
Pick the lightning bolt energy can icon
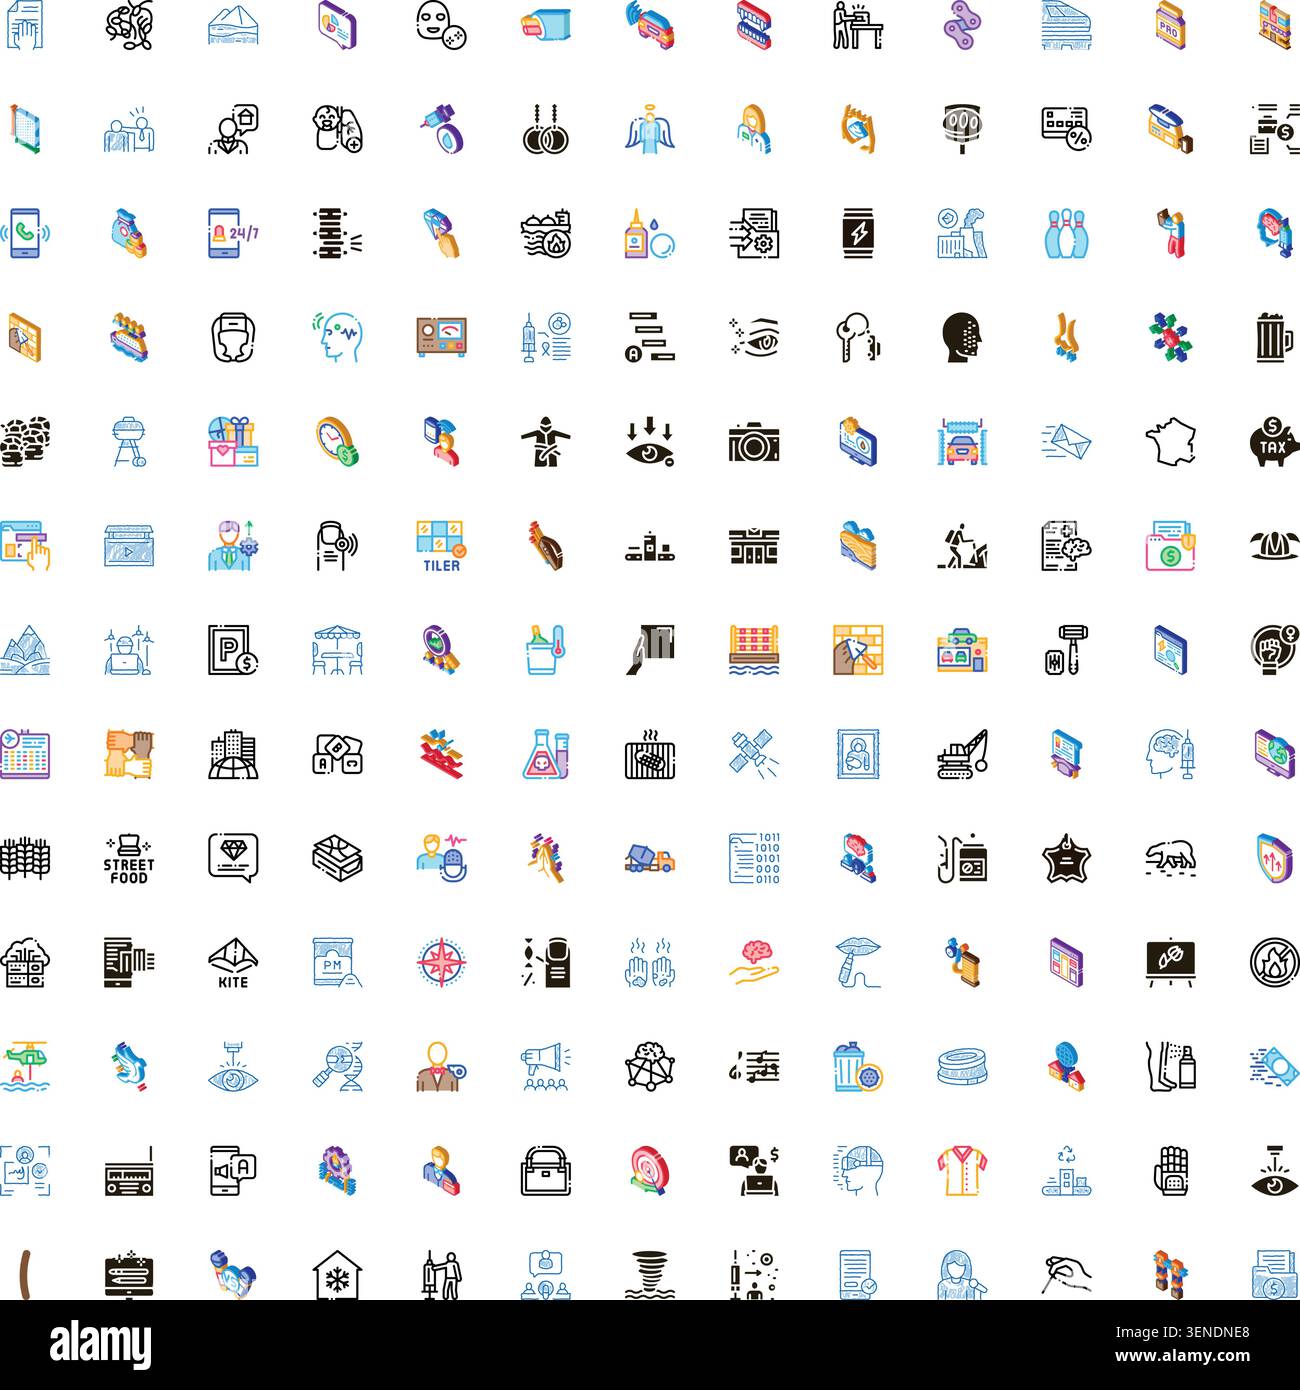click(x=858, y=234)
